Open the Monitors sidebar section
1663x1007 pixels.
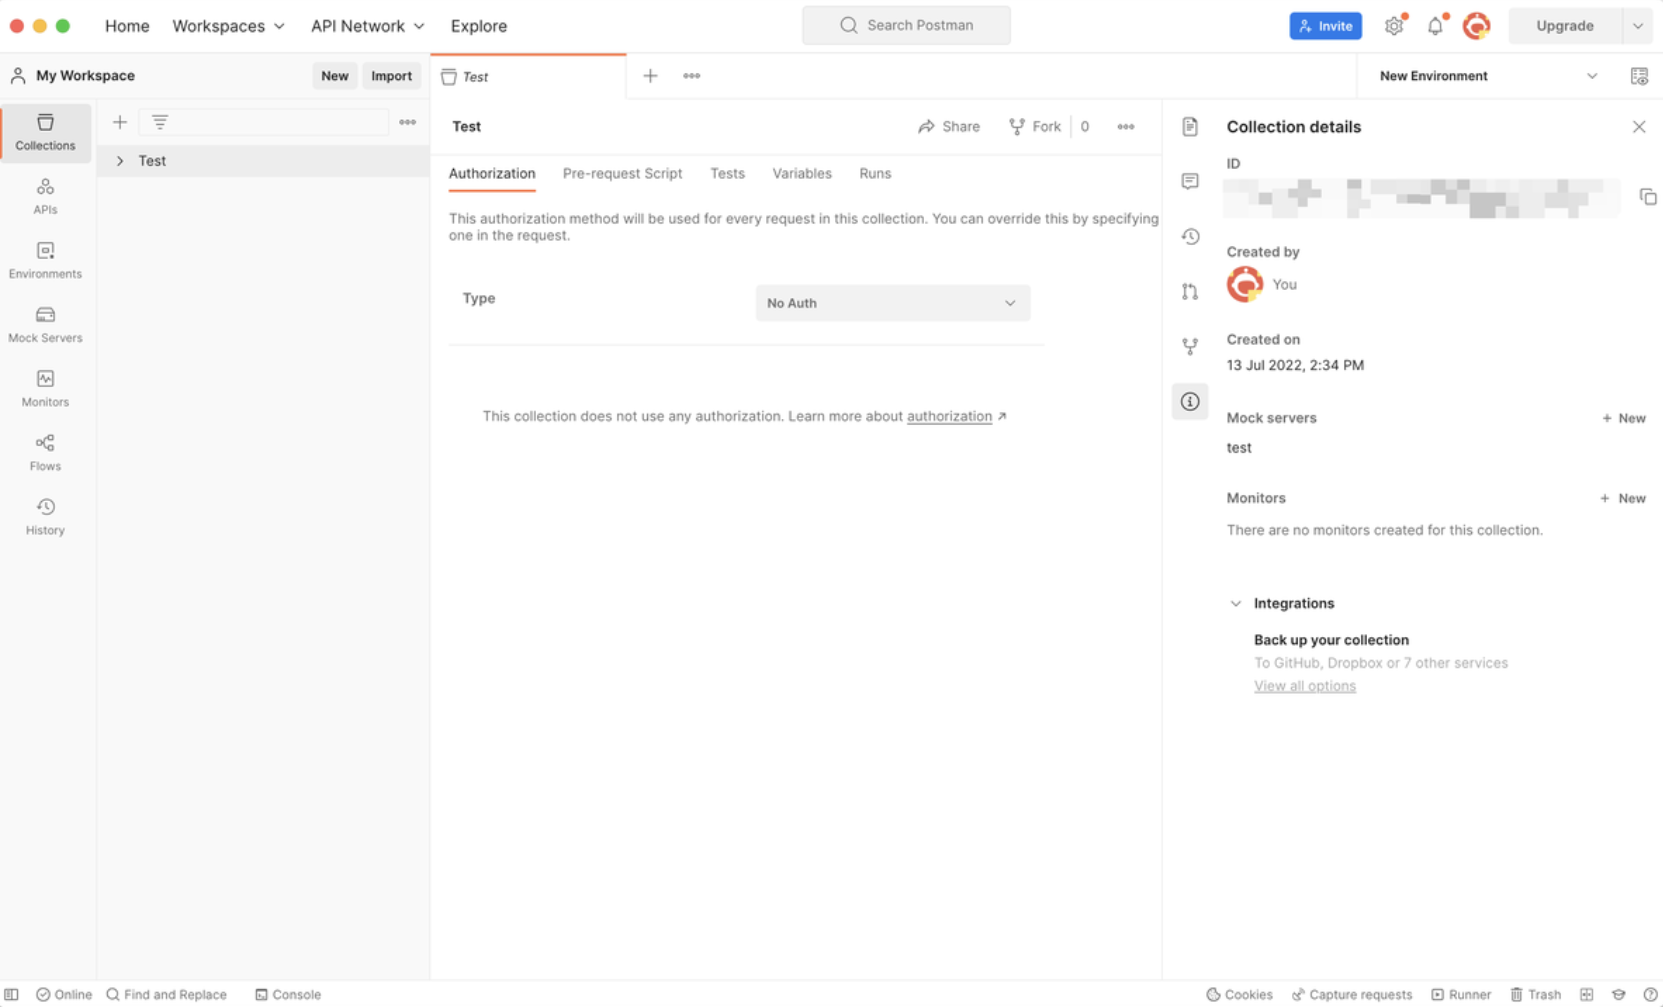pos(45,388)
